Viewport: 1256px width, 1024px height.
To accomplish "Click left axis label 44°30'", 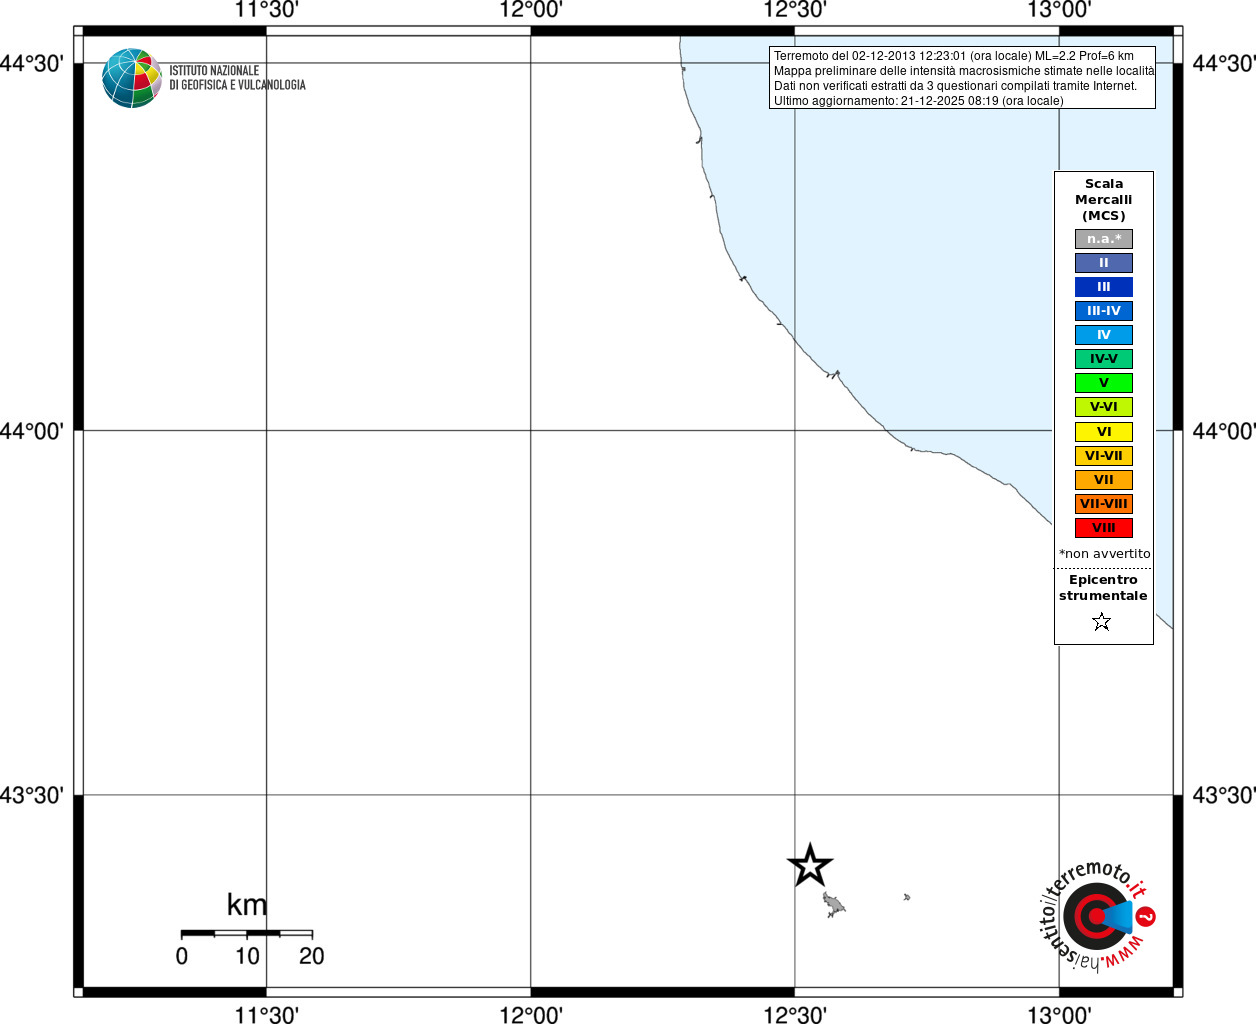I will coord(31,64).
